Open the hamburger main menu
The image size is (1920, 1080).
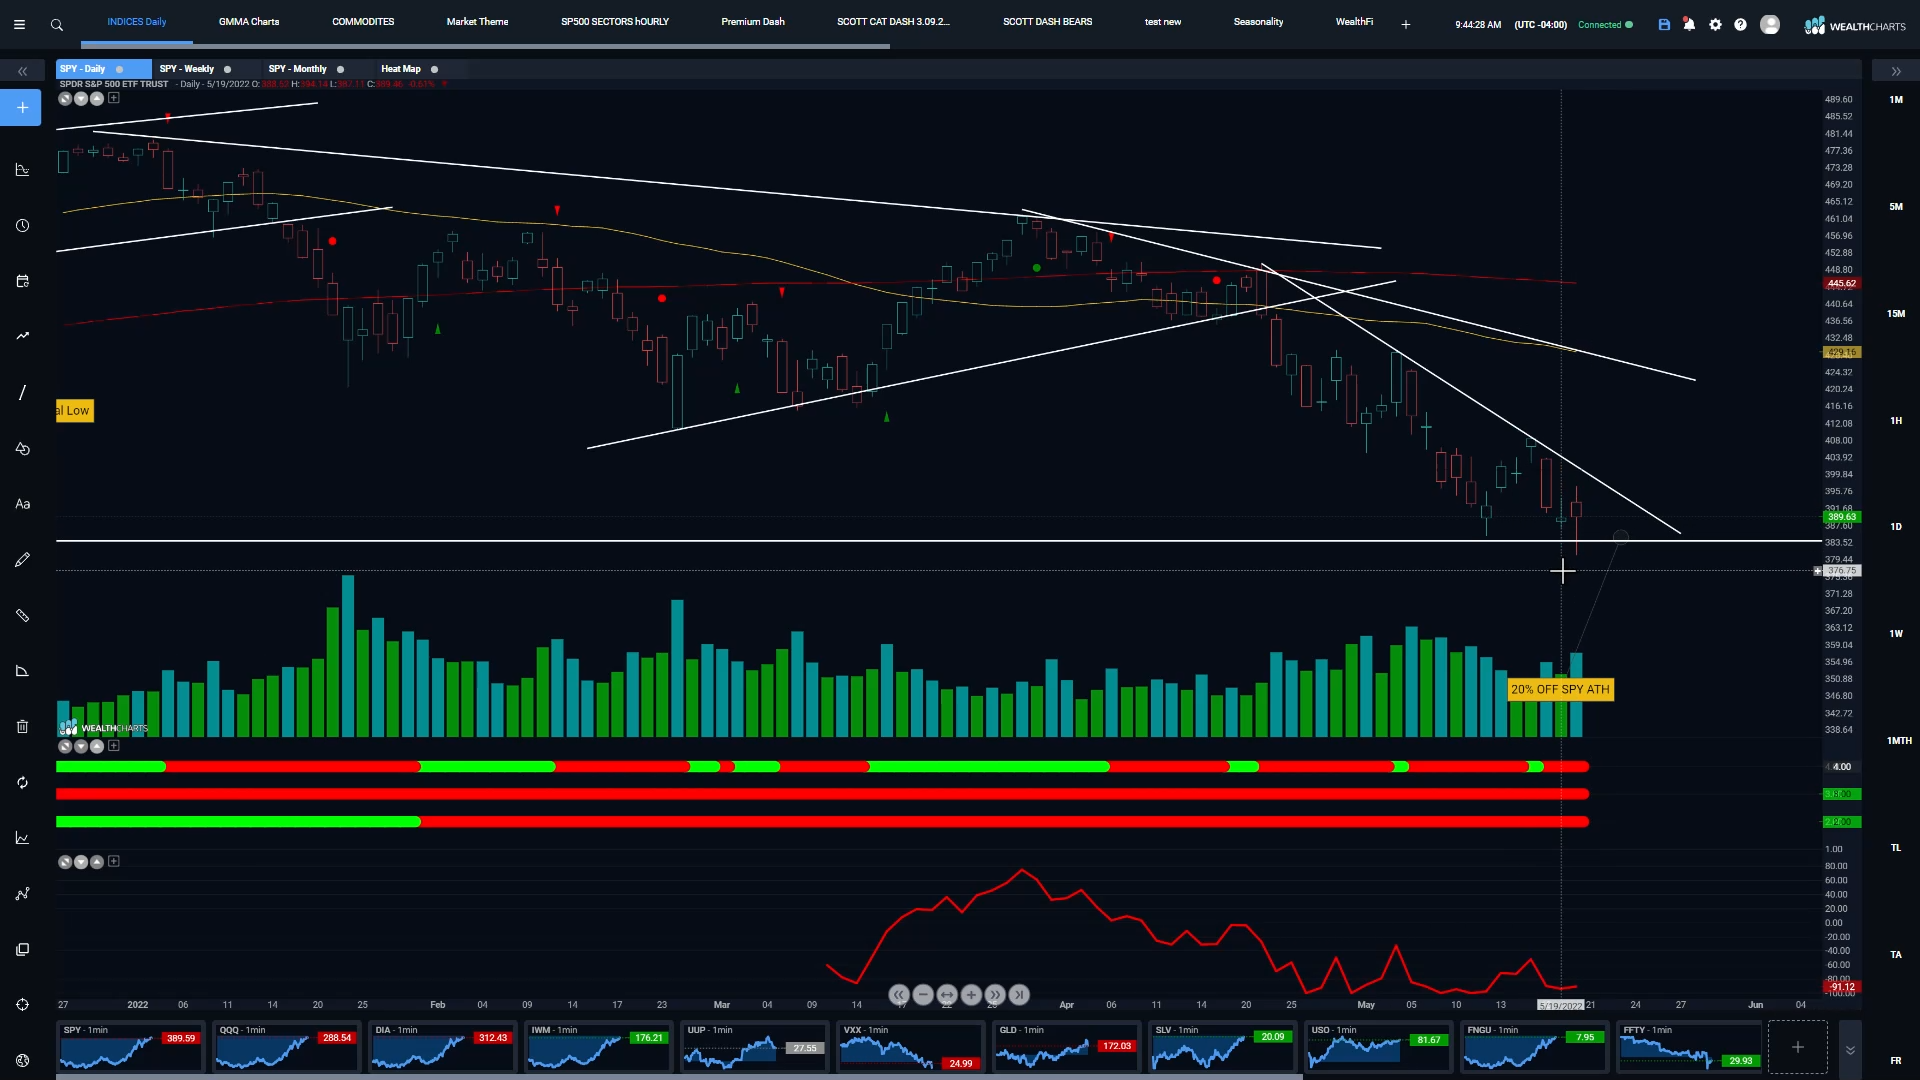[x=19, y=25]
